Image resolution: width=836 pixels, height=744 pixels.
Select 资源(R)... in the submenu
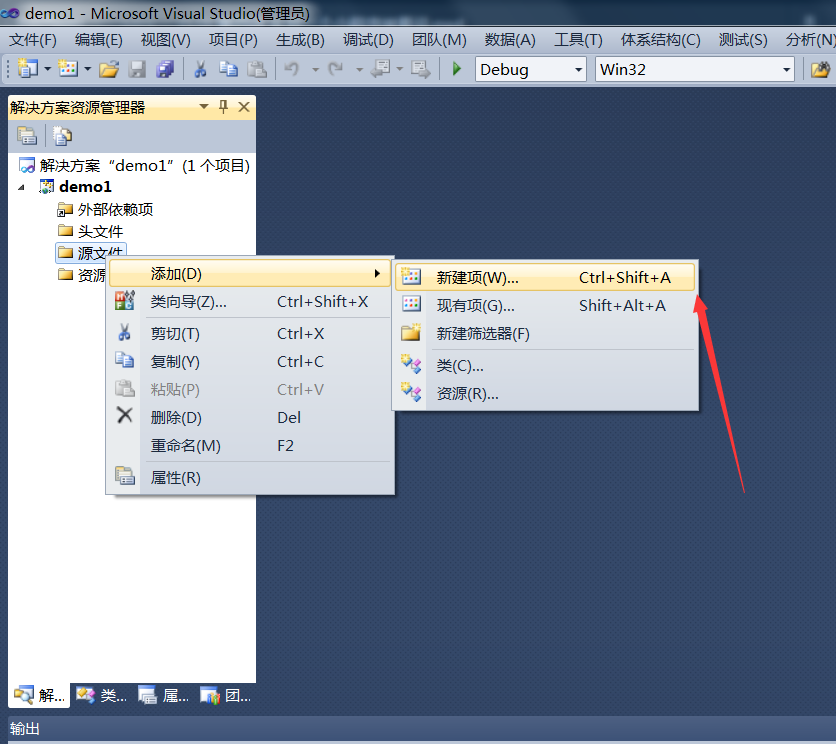545,394
